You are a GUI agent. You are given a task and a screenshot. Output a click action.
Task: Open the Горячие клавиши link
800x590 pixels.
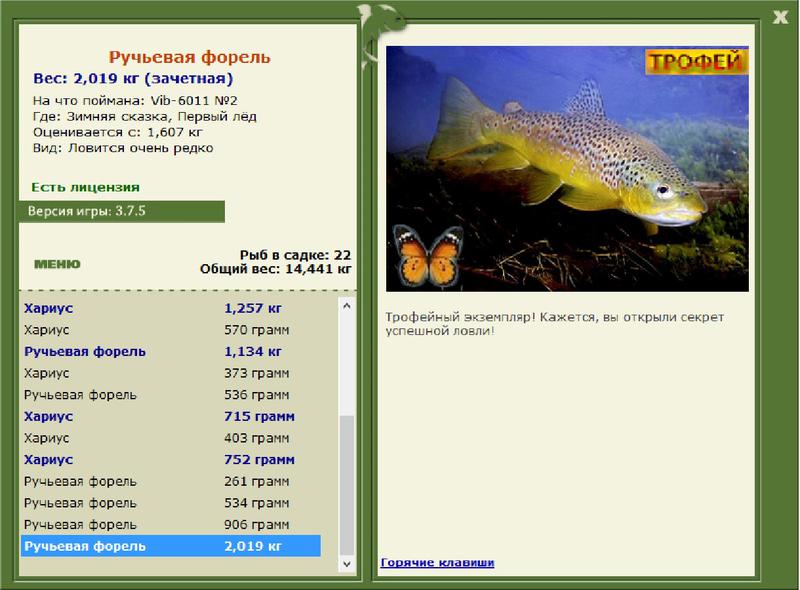click(437, 562)
